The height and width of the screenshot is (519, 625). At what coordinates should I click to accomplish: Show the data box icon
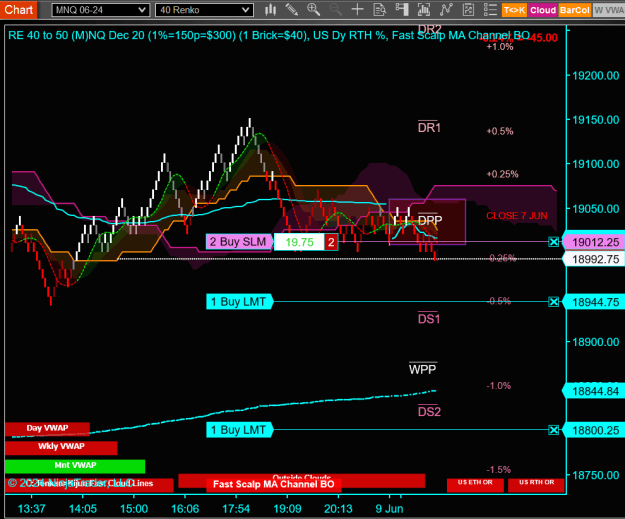click(379, 10)
